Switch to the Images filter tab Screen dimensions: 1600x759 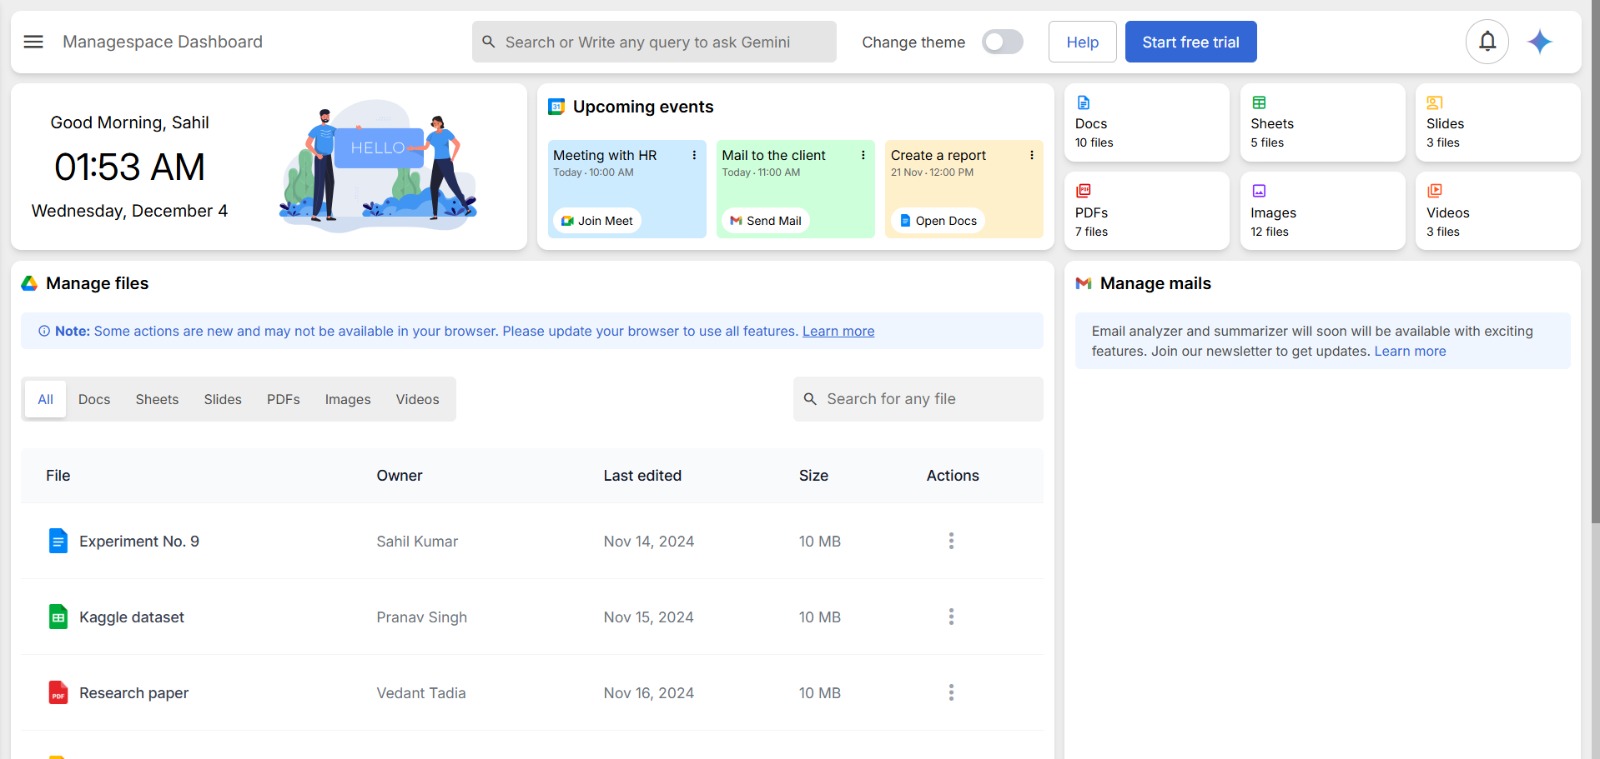(x=348, y=399)
